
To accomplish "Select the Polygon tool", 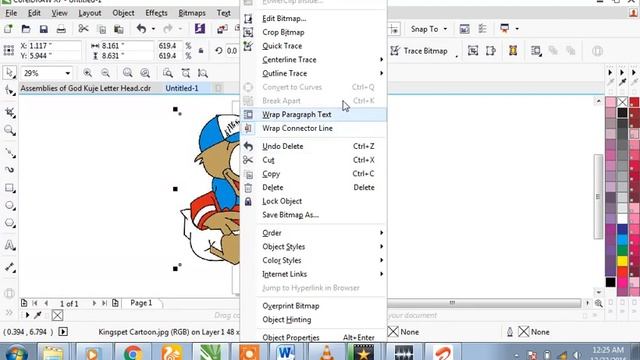I will coord(9,223).
